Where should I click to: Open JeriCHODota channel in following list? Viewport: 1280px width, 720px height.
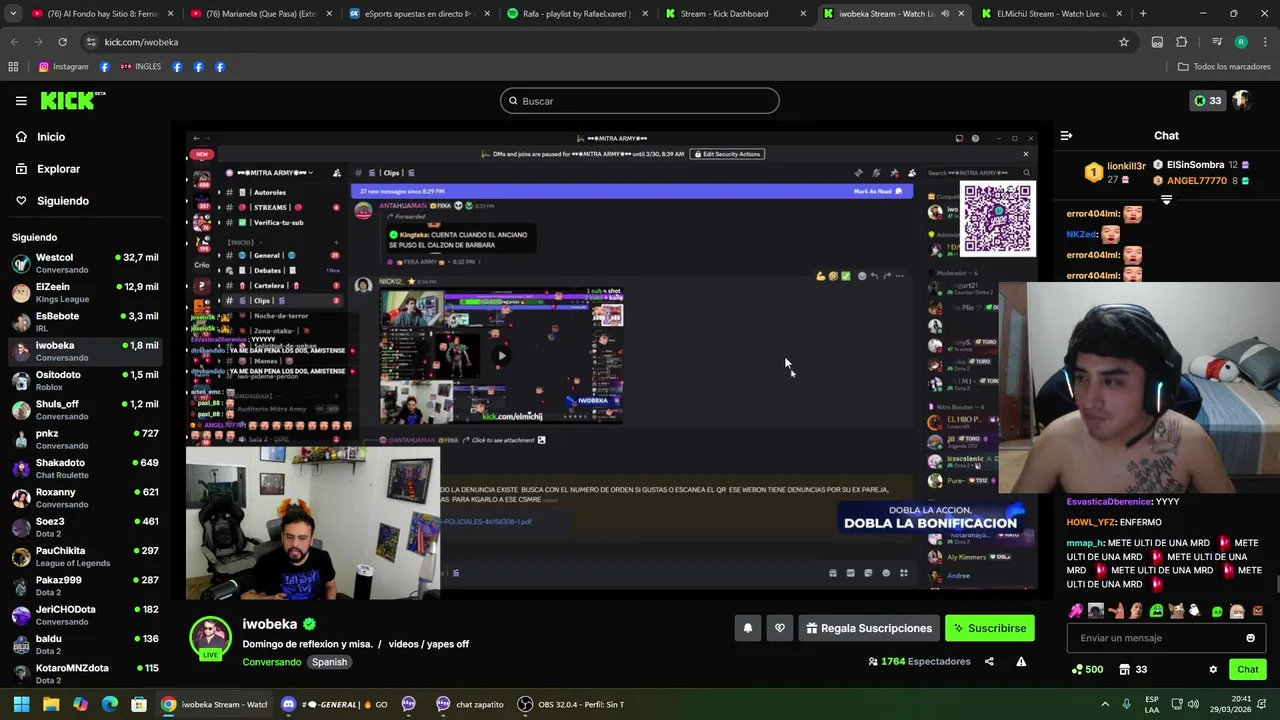tap(85, 615)
